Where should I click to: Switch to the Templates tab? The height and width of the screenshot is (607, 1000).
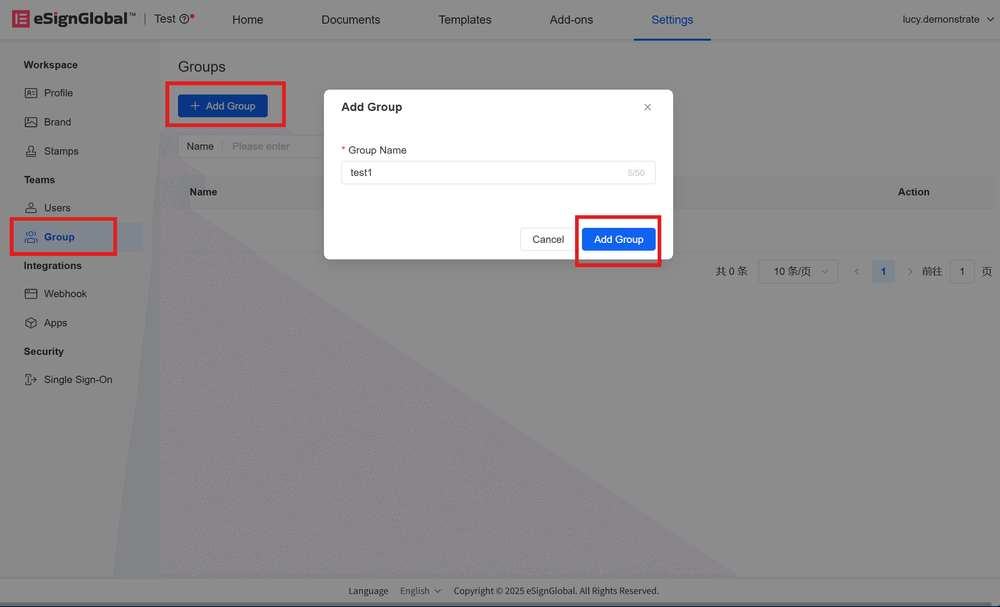465,20
